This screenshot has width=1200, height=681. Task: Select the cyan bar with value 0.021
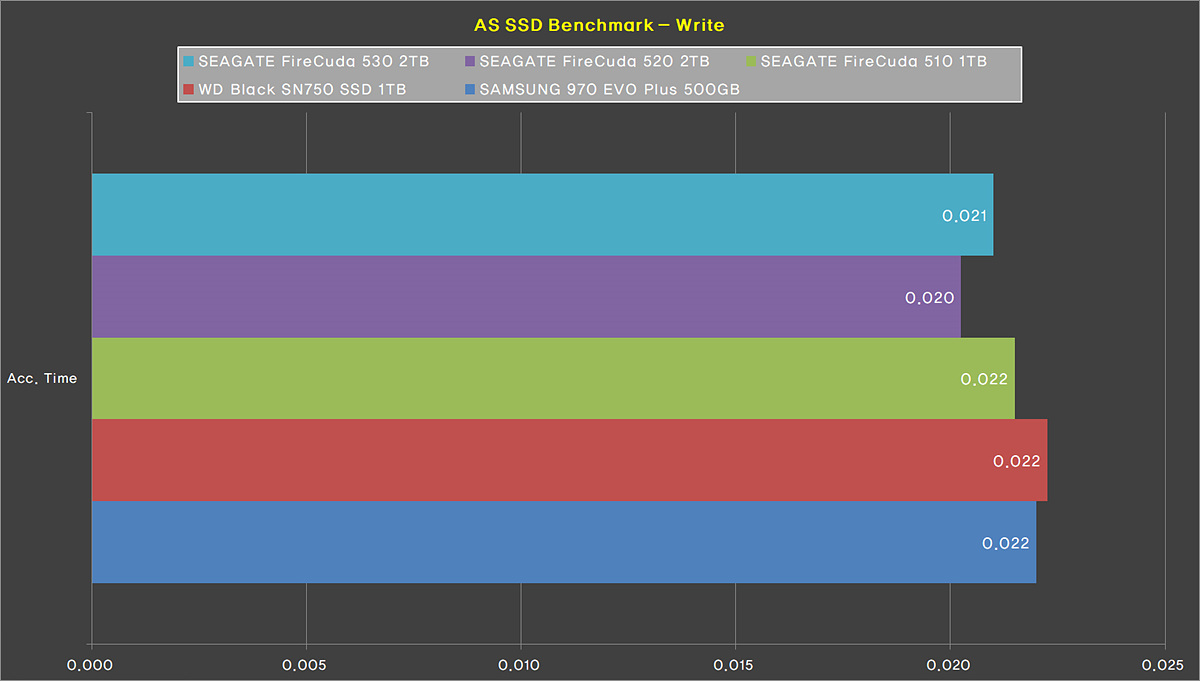point(542,215)
